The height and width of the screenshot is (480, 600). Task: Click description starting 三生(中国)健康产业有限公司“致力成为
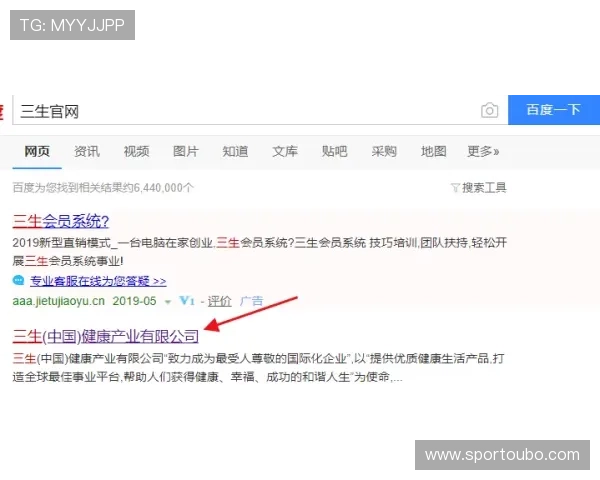(x=258, y=368)
